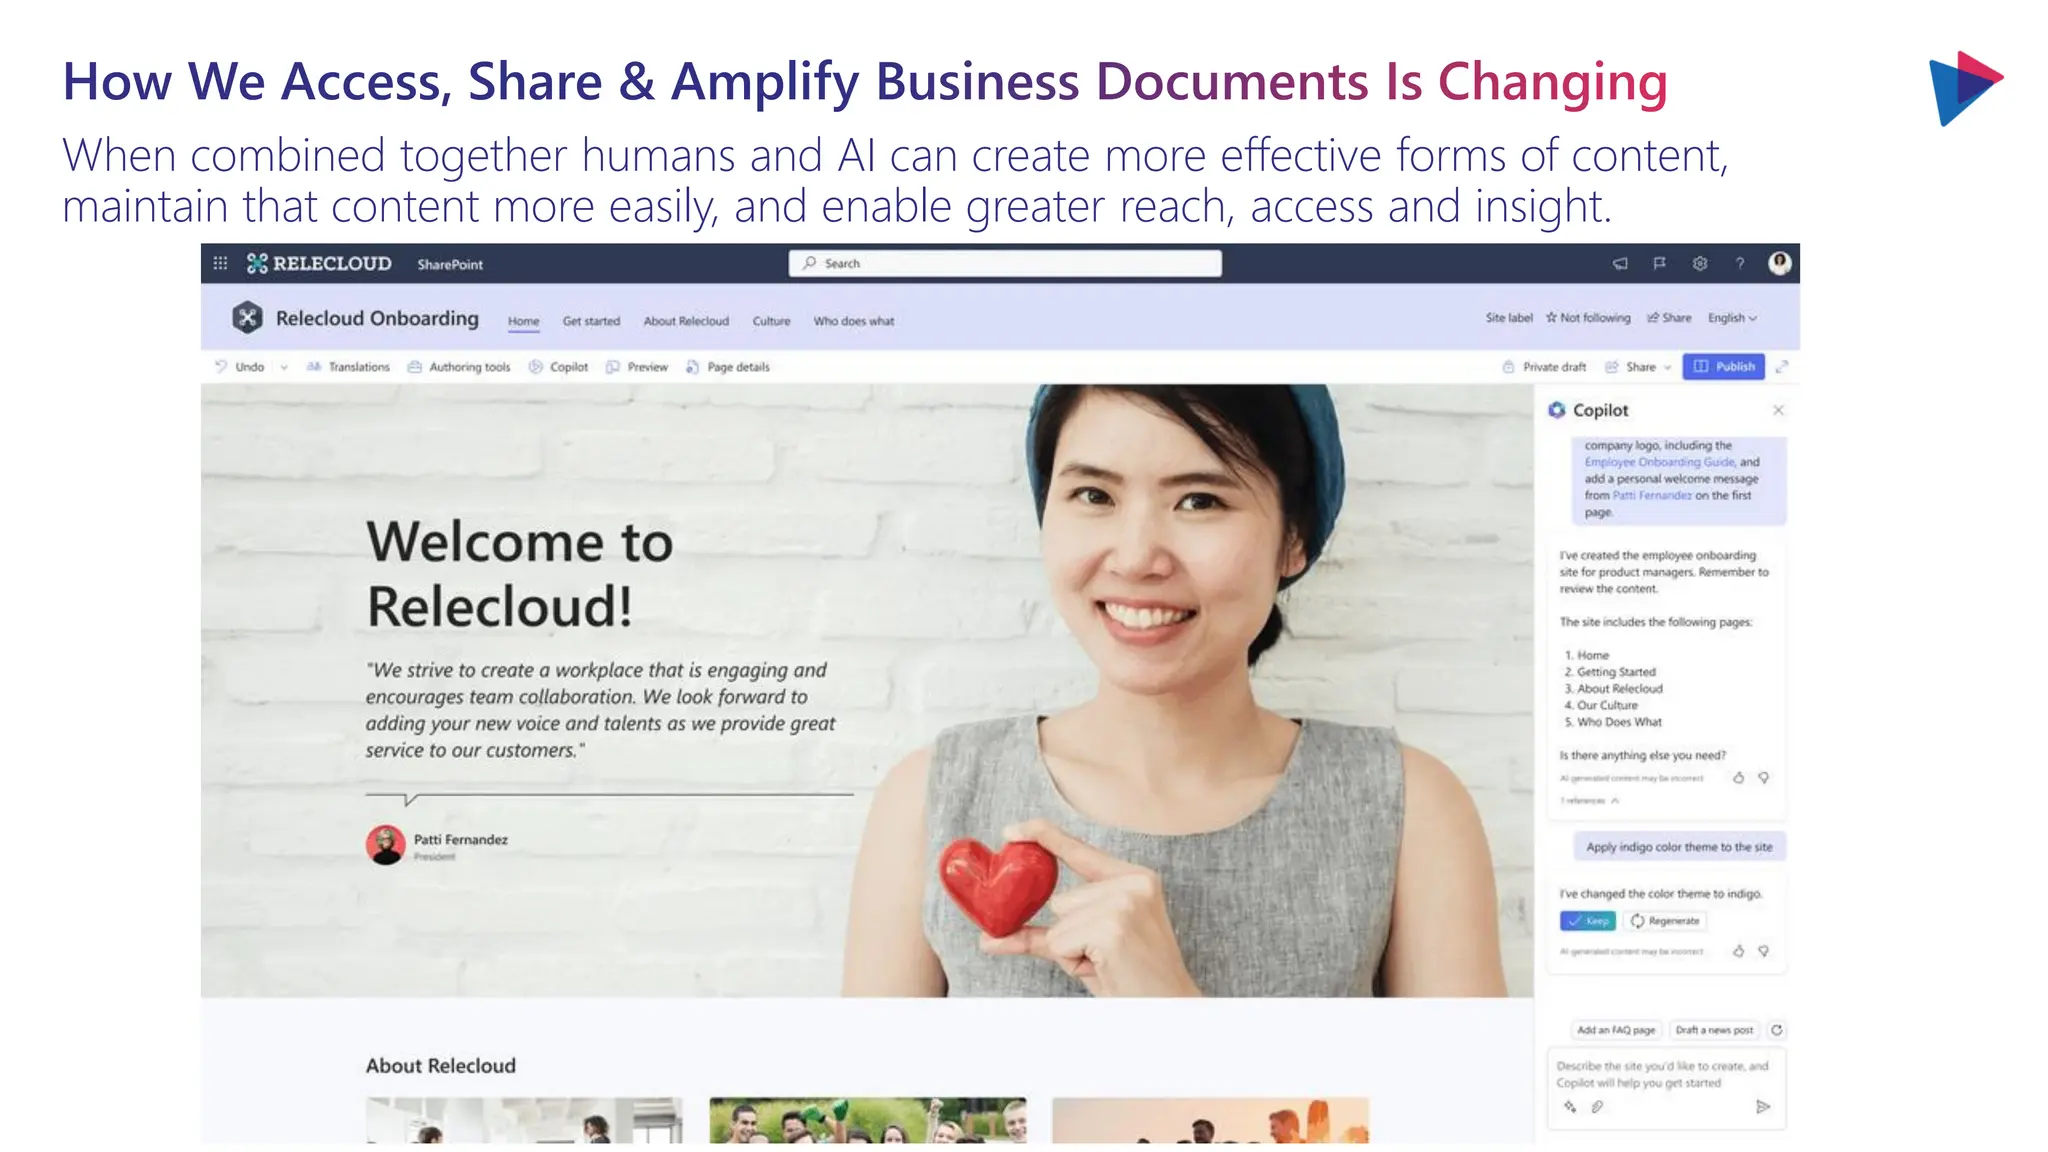The image size is (2048, 1152).
Task: Click the Relecloud logo in the top bar
Action: pyautogui.click(x=319, y=263)
